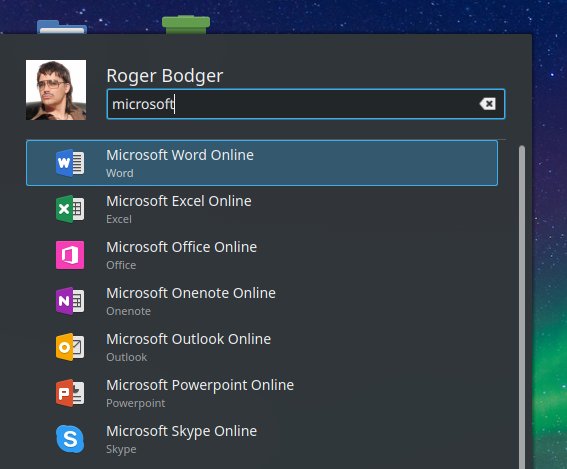
Task: Launch the blue Skype icon
Action: [70, 439]
